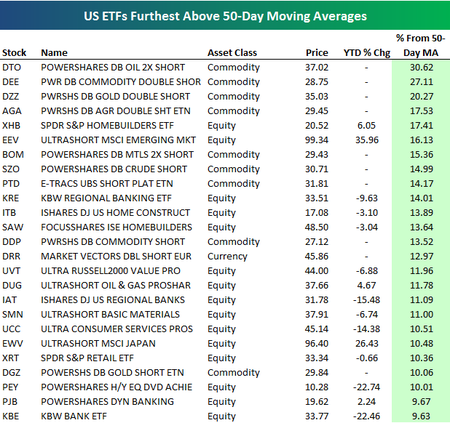
Task: Select price 17.08 in ITB row
Action: point(317,213)
